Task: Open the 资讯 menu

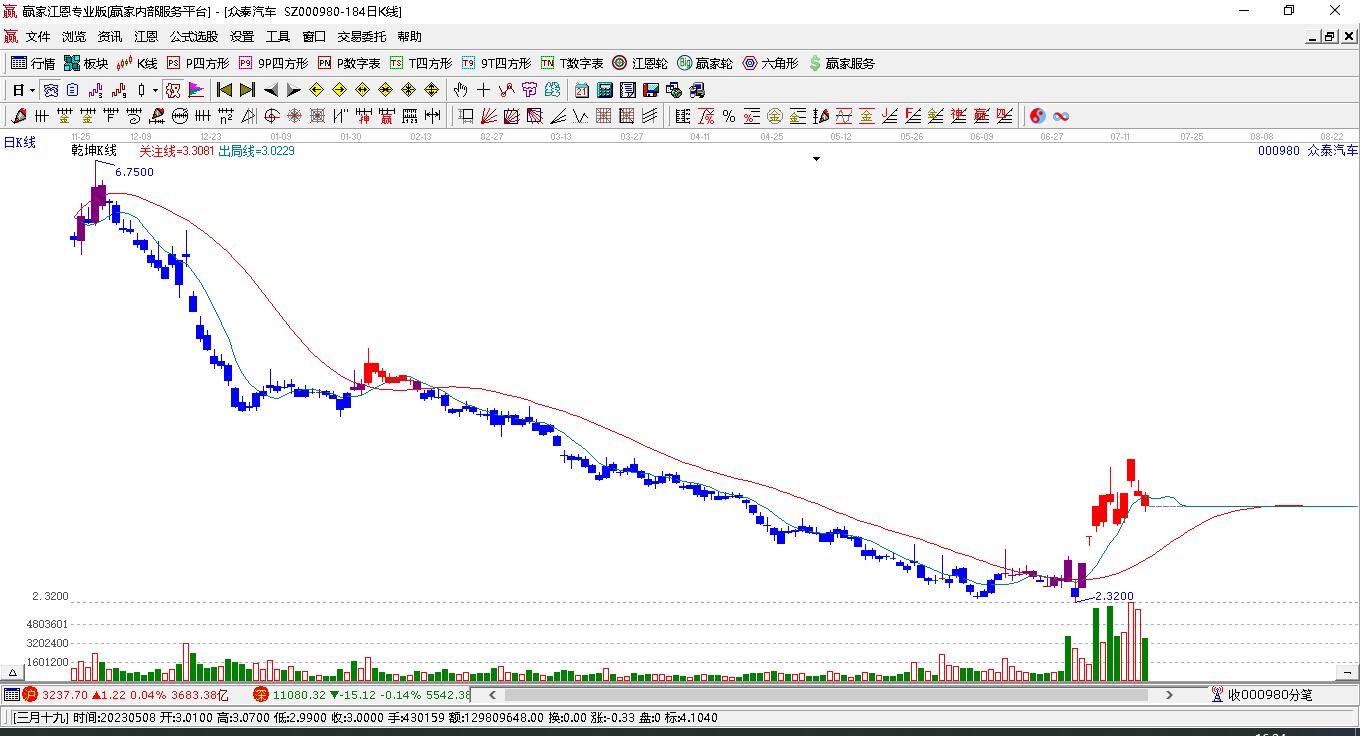Action: point(110,37)
